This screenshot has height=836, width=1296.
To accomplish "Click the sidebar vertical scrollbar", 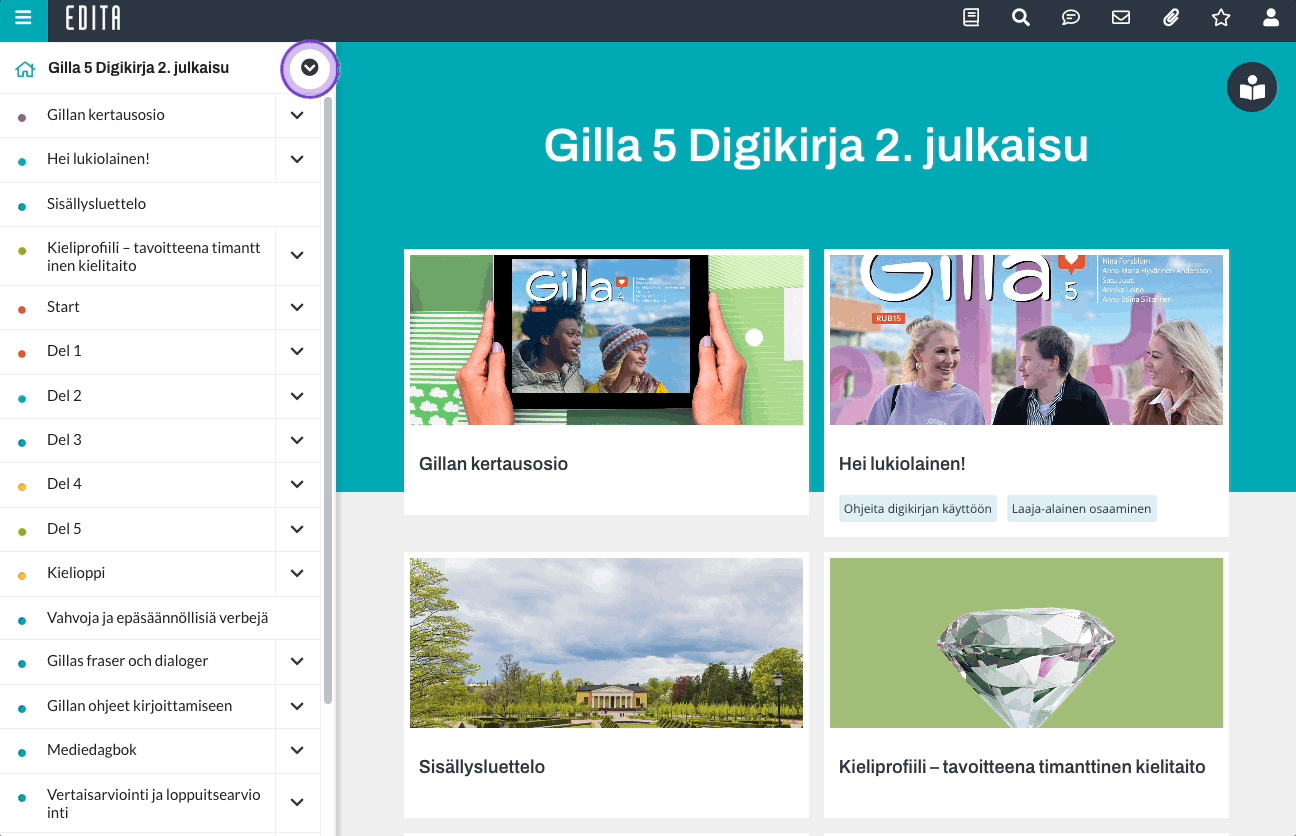I will coord(328,400).
